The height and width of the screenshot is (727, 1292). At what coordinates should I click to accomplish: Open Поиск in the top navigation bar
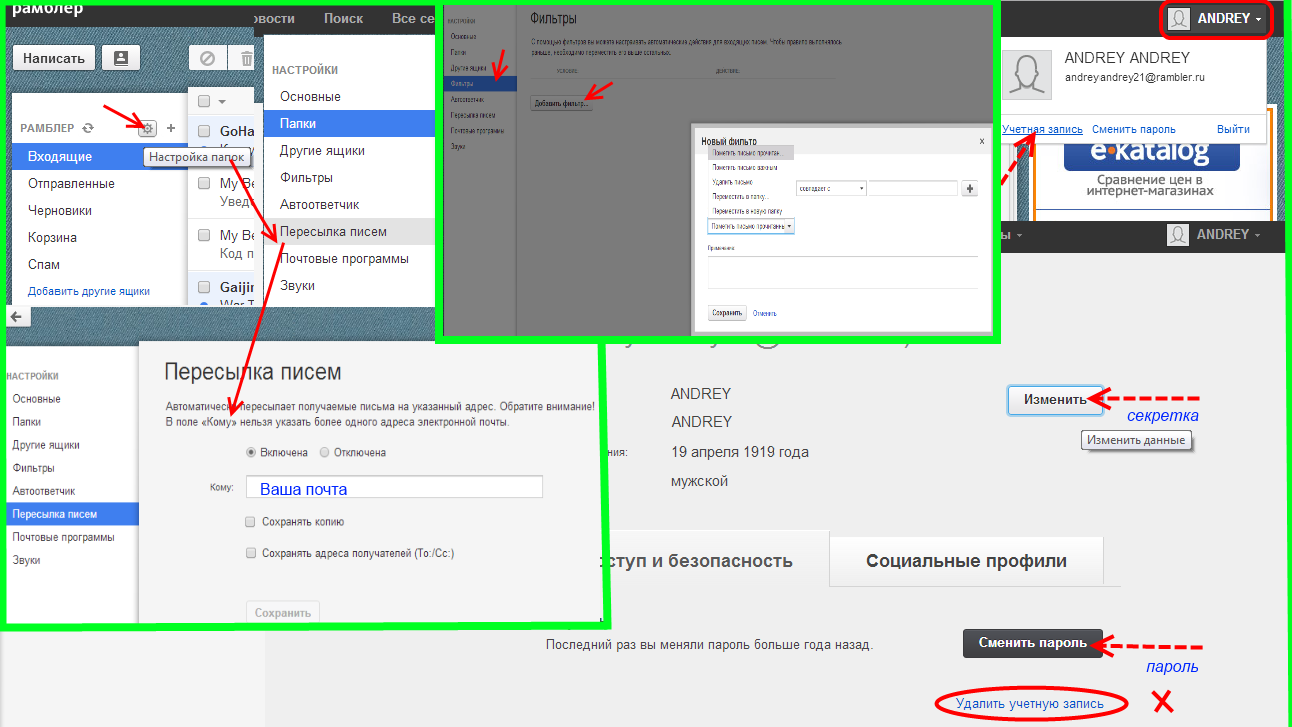pos(344,18)
